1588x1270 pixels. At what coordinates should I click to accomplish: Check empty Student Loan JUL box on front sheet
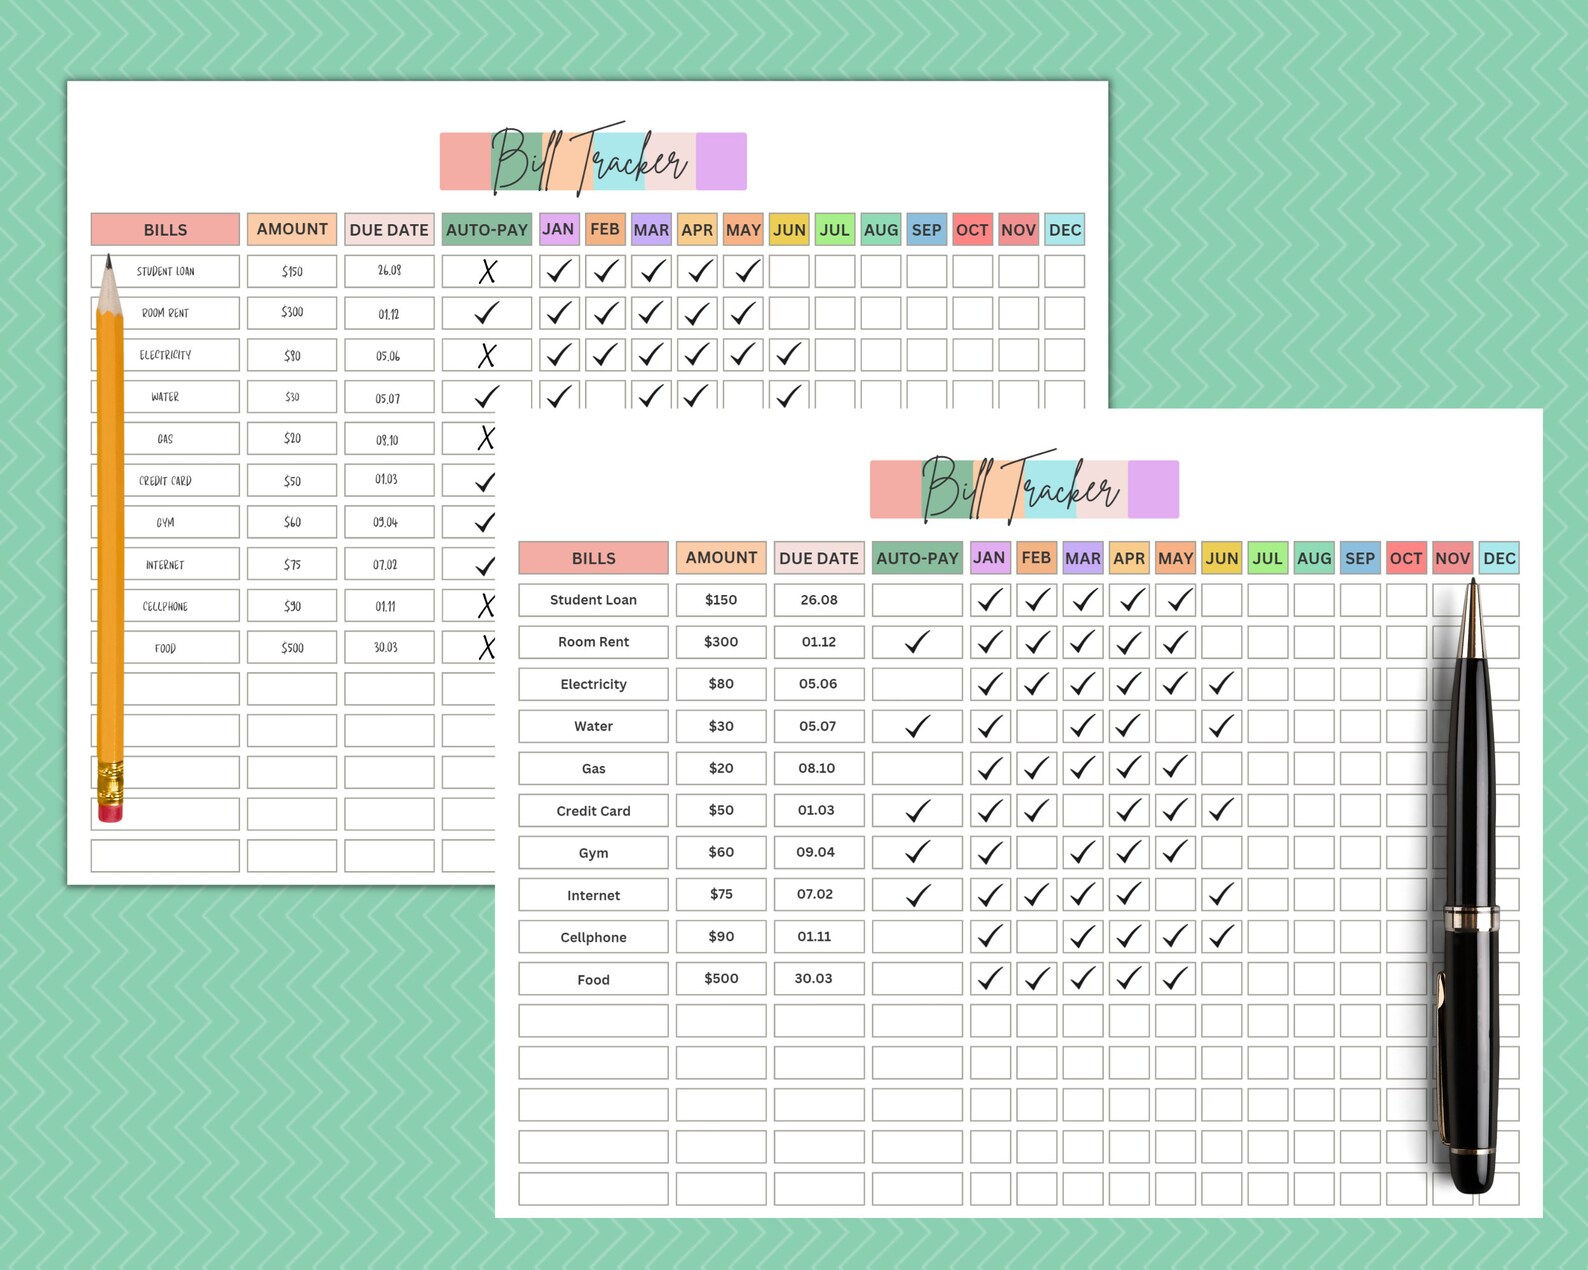tap(1267, 600)
